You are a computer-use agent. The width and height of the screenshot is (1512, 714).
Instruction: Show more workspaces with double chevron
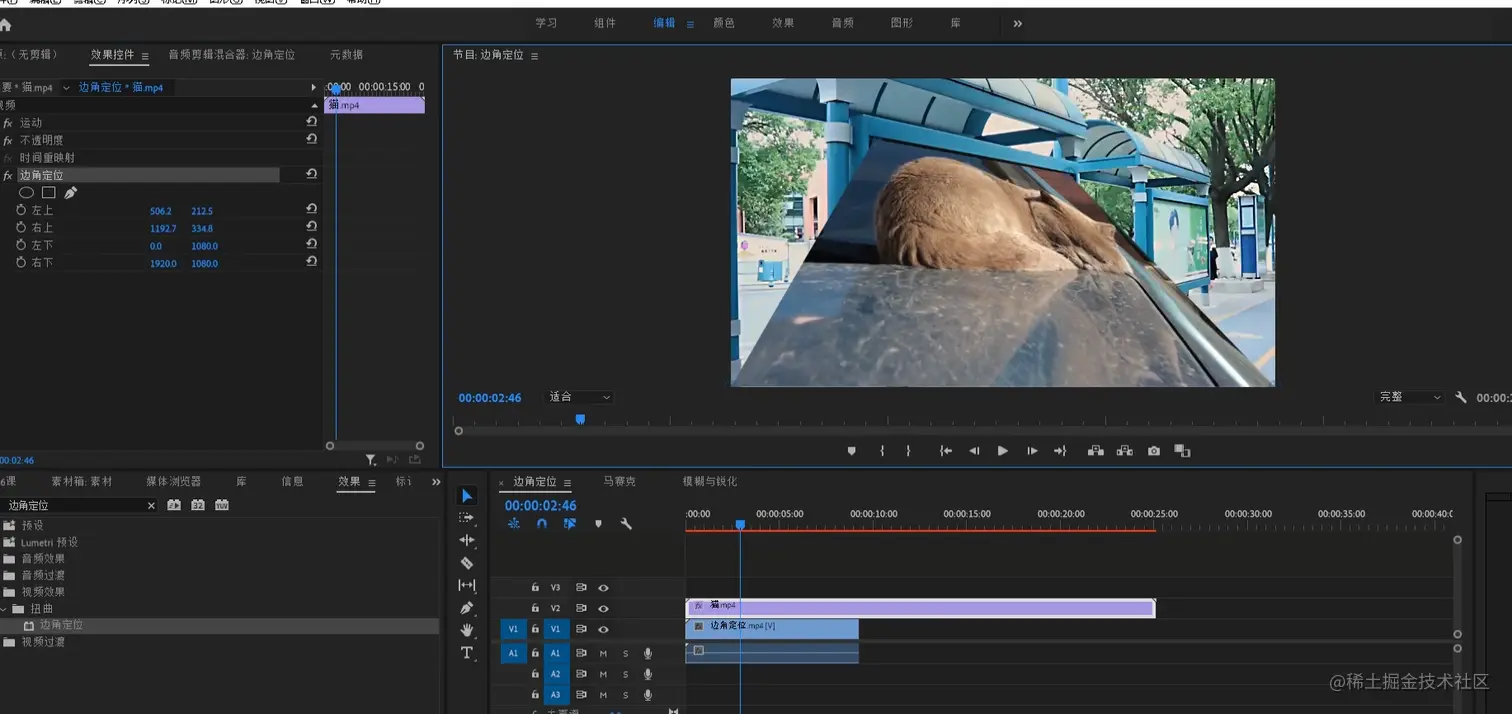coord(1018,23)
